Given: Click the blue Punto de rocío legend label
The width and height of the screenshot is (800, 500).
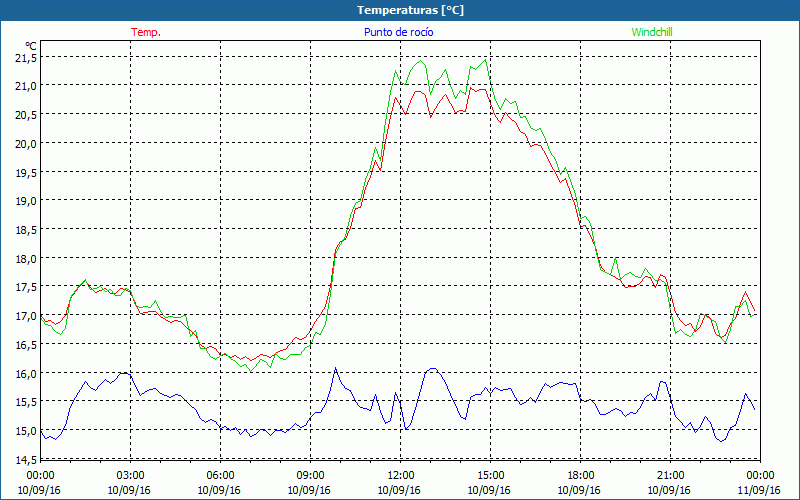Looking at the screenshot, I should [x=398, y=32].
